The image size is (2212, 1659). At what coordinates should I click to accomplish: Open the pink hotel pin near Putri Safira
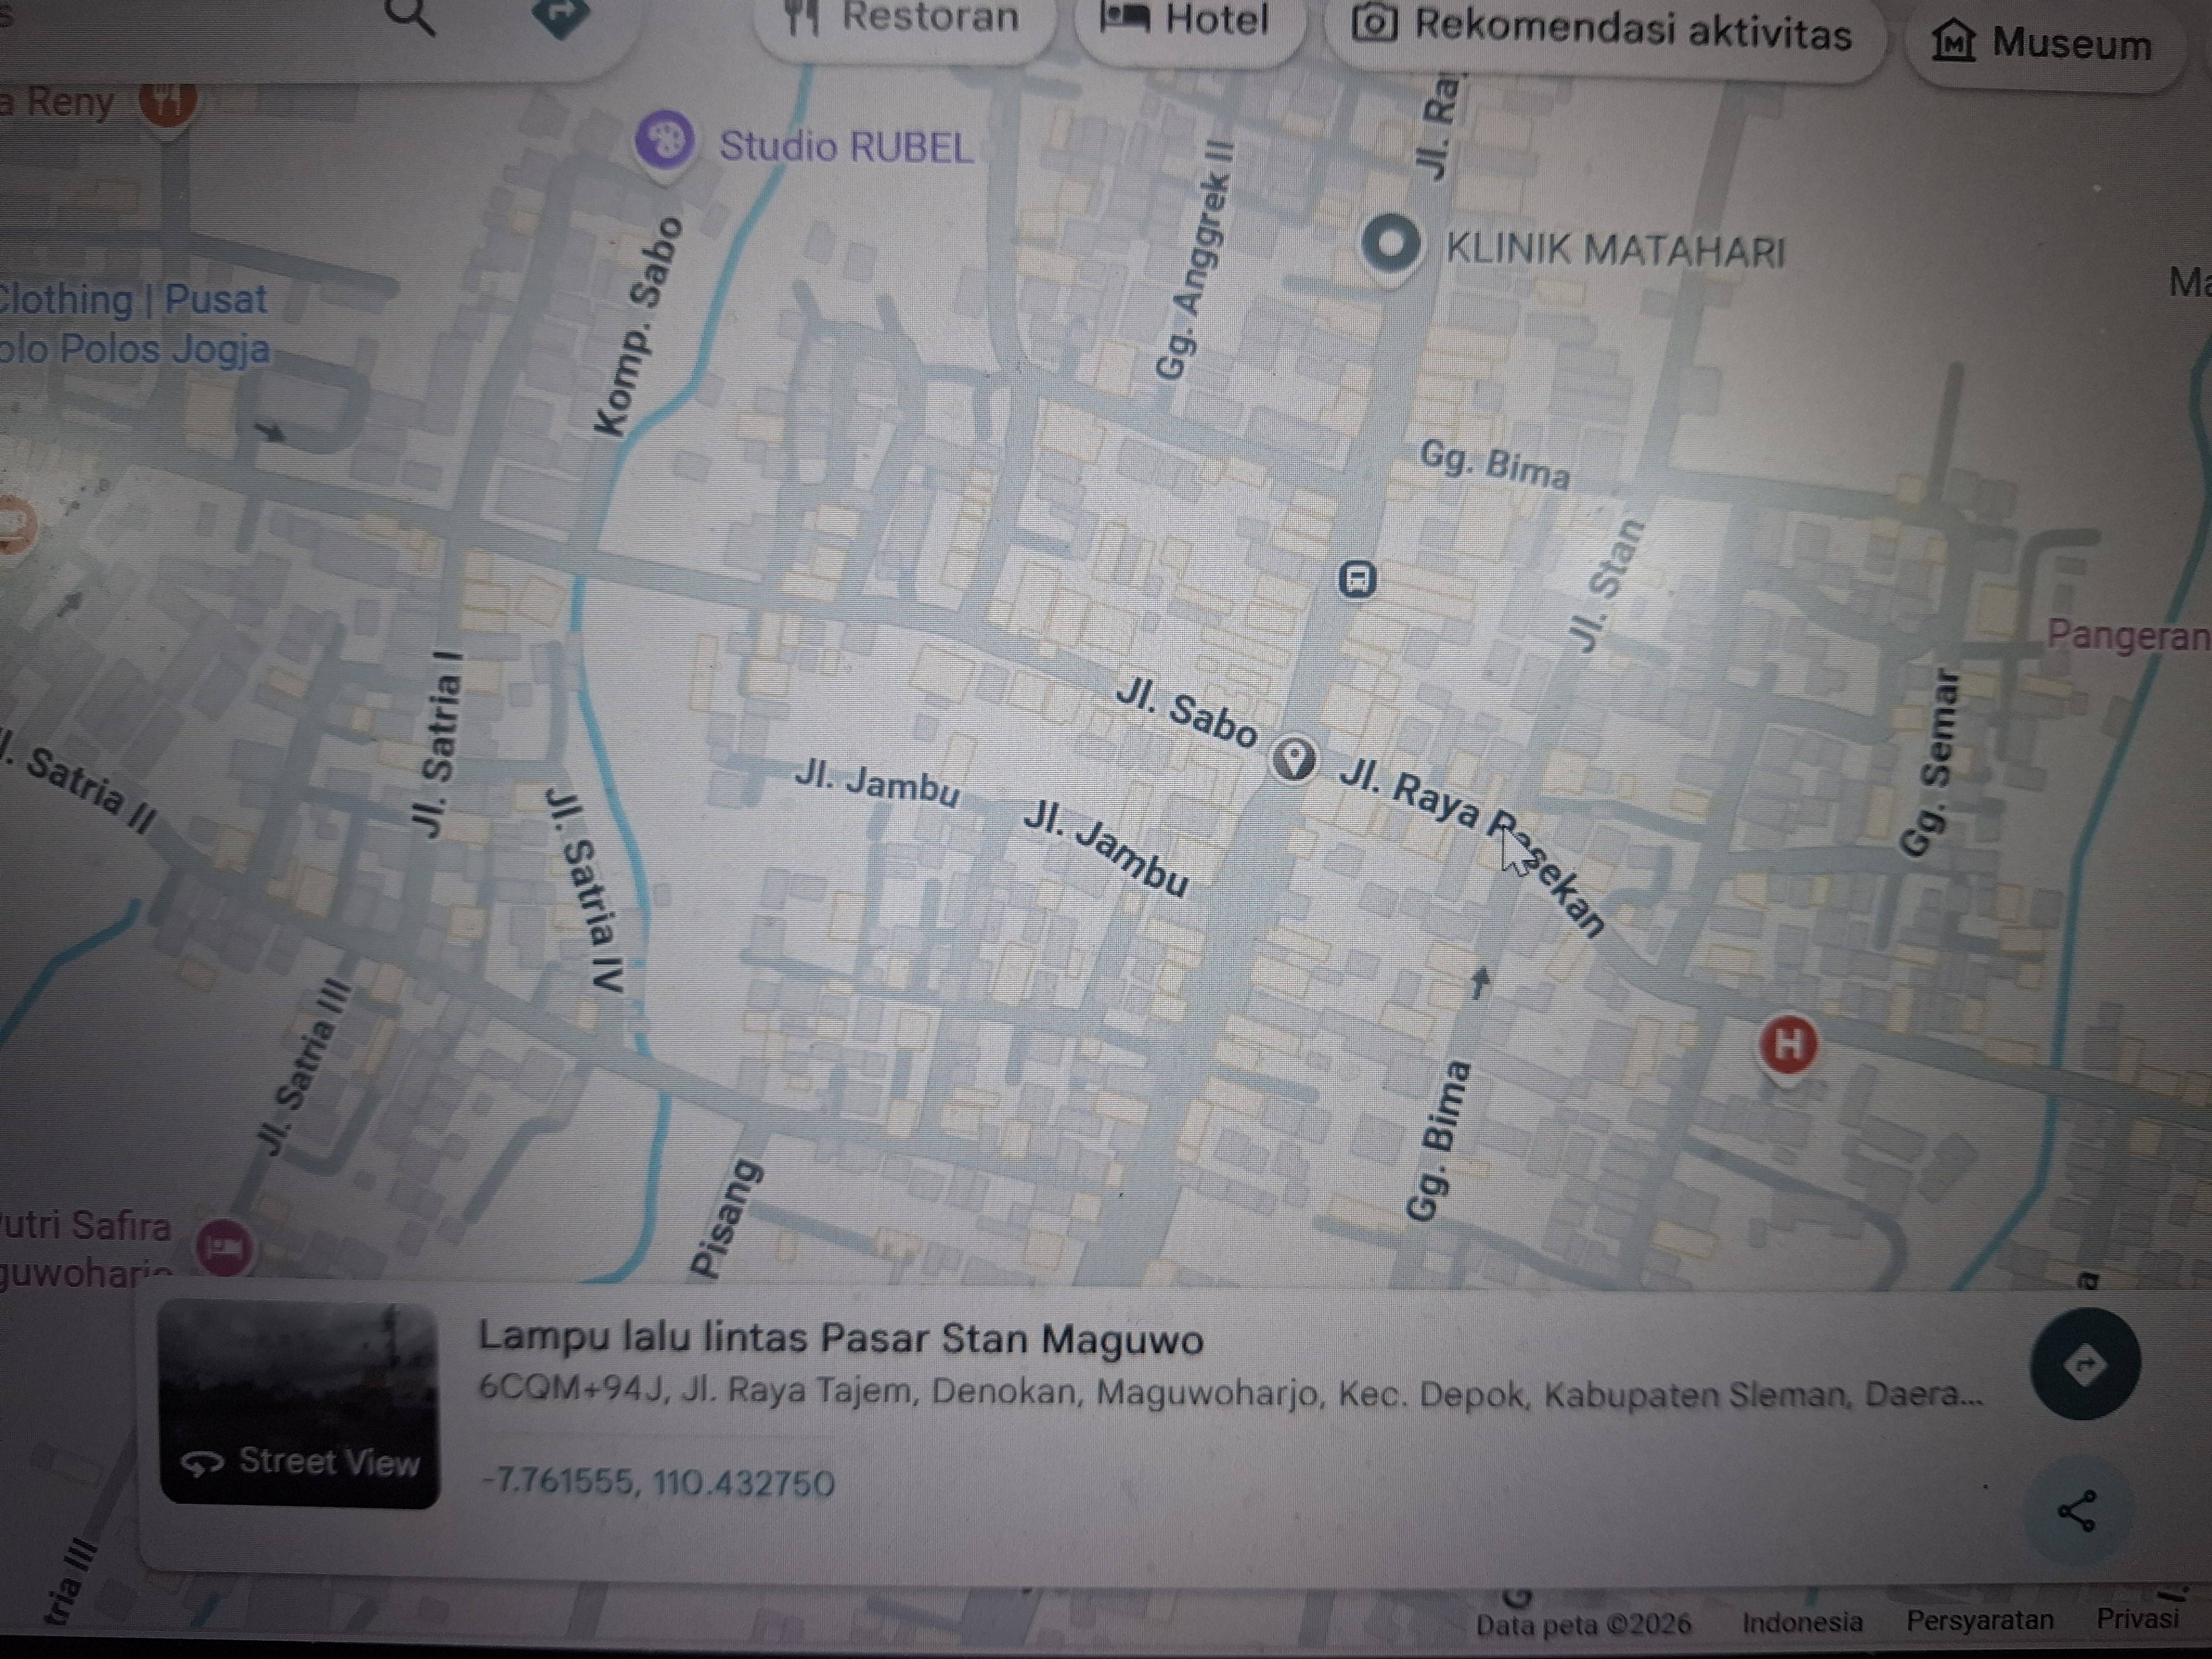(x=224, y=1248)
